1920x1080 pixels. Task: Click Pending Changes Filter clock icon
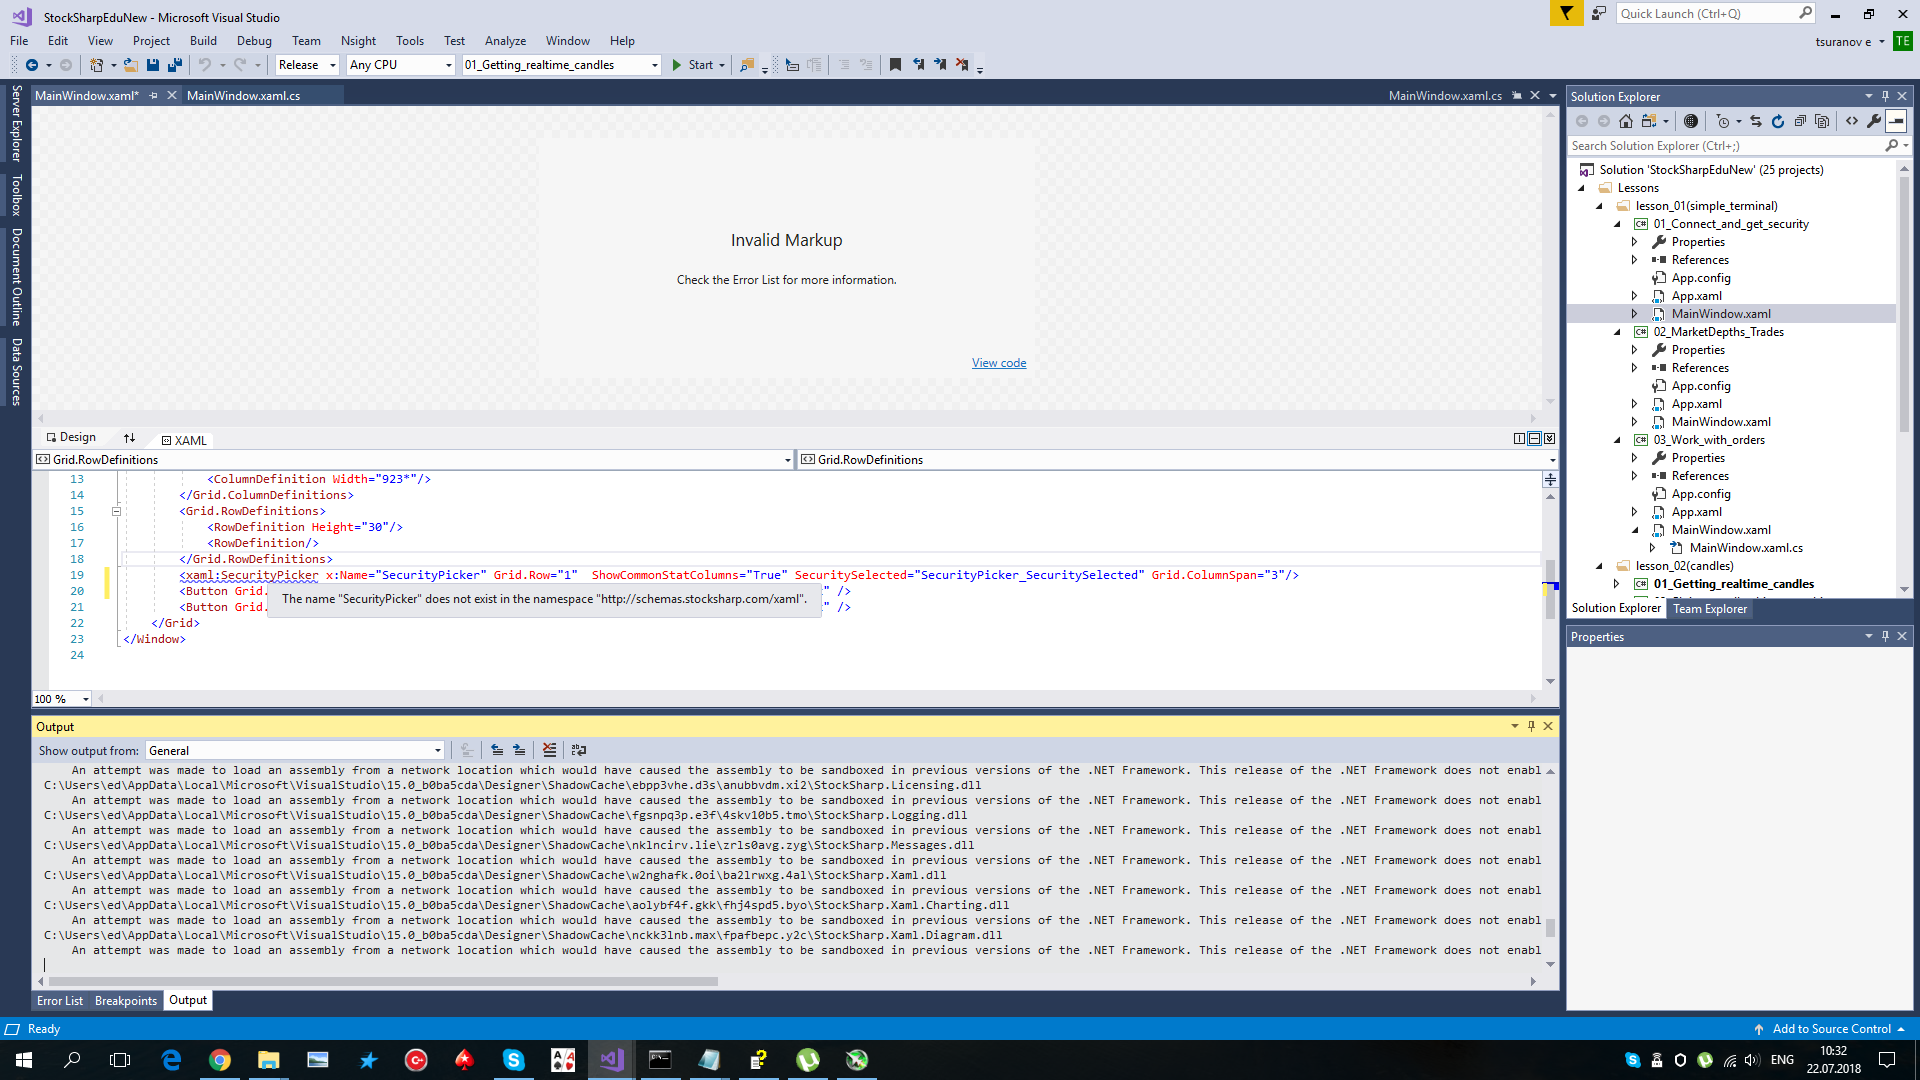click(1722, 121)
